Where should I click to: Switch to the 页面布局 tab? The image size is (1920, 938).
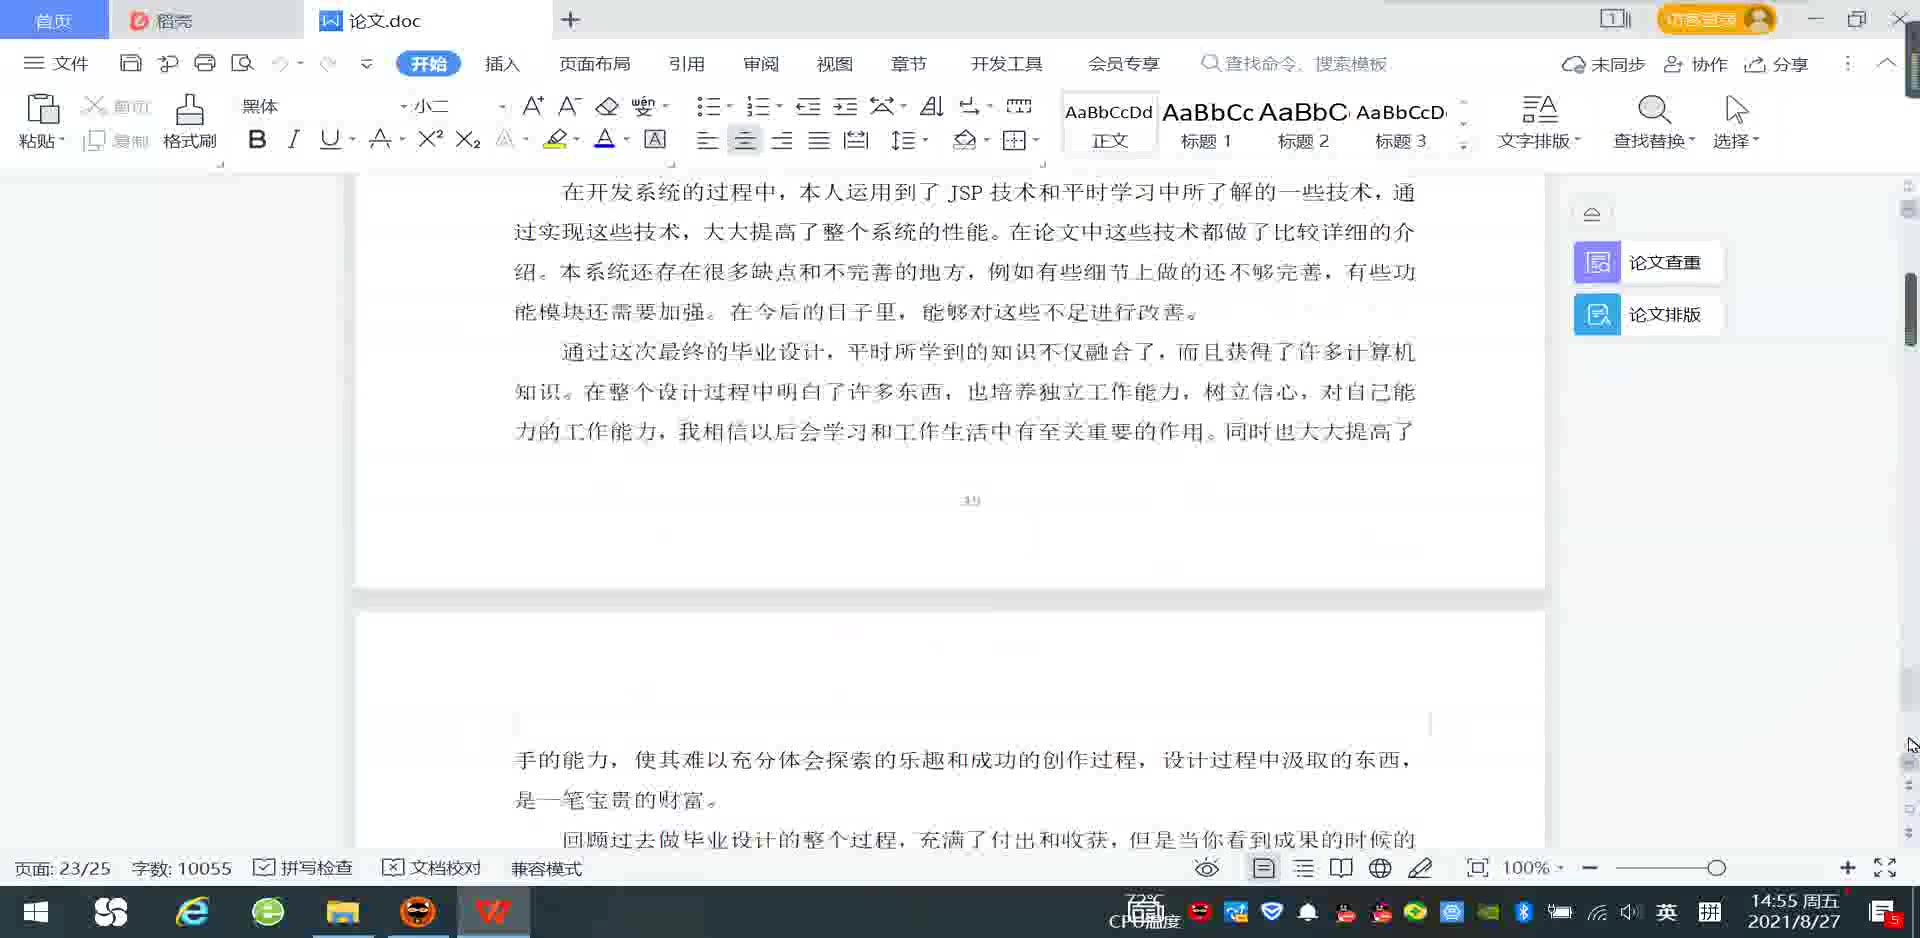[x=594, y=63]
